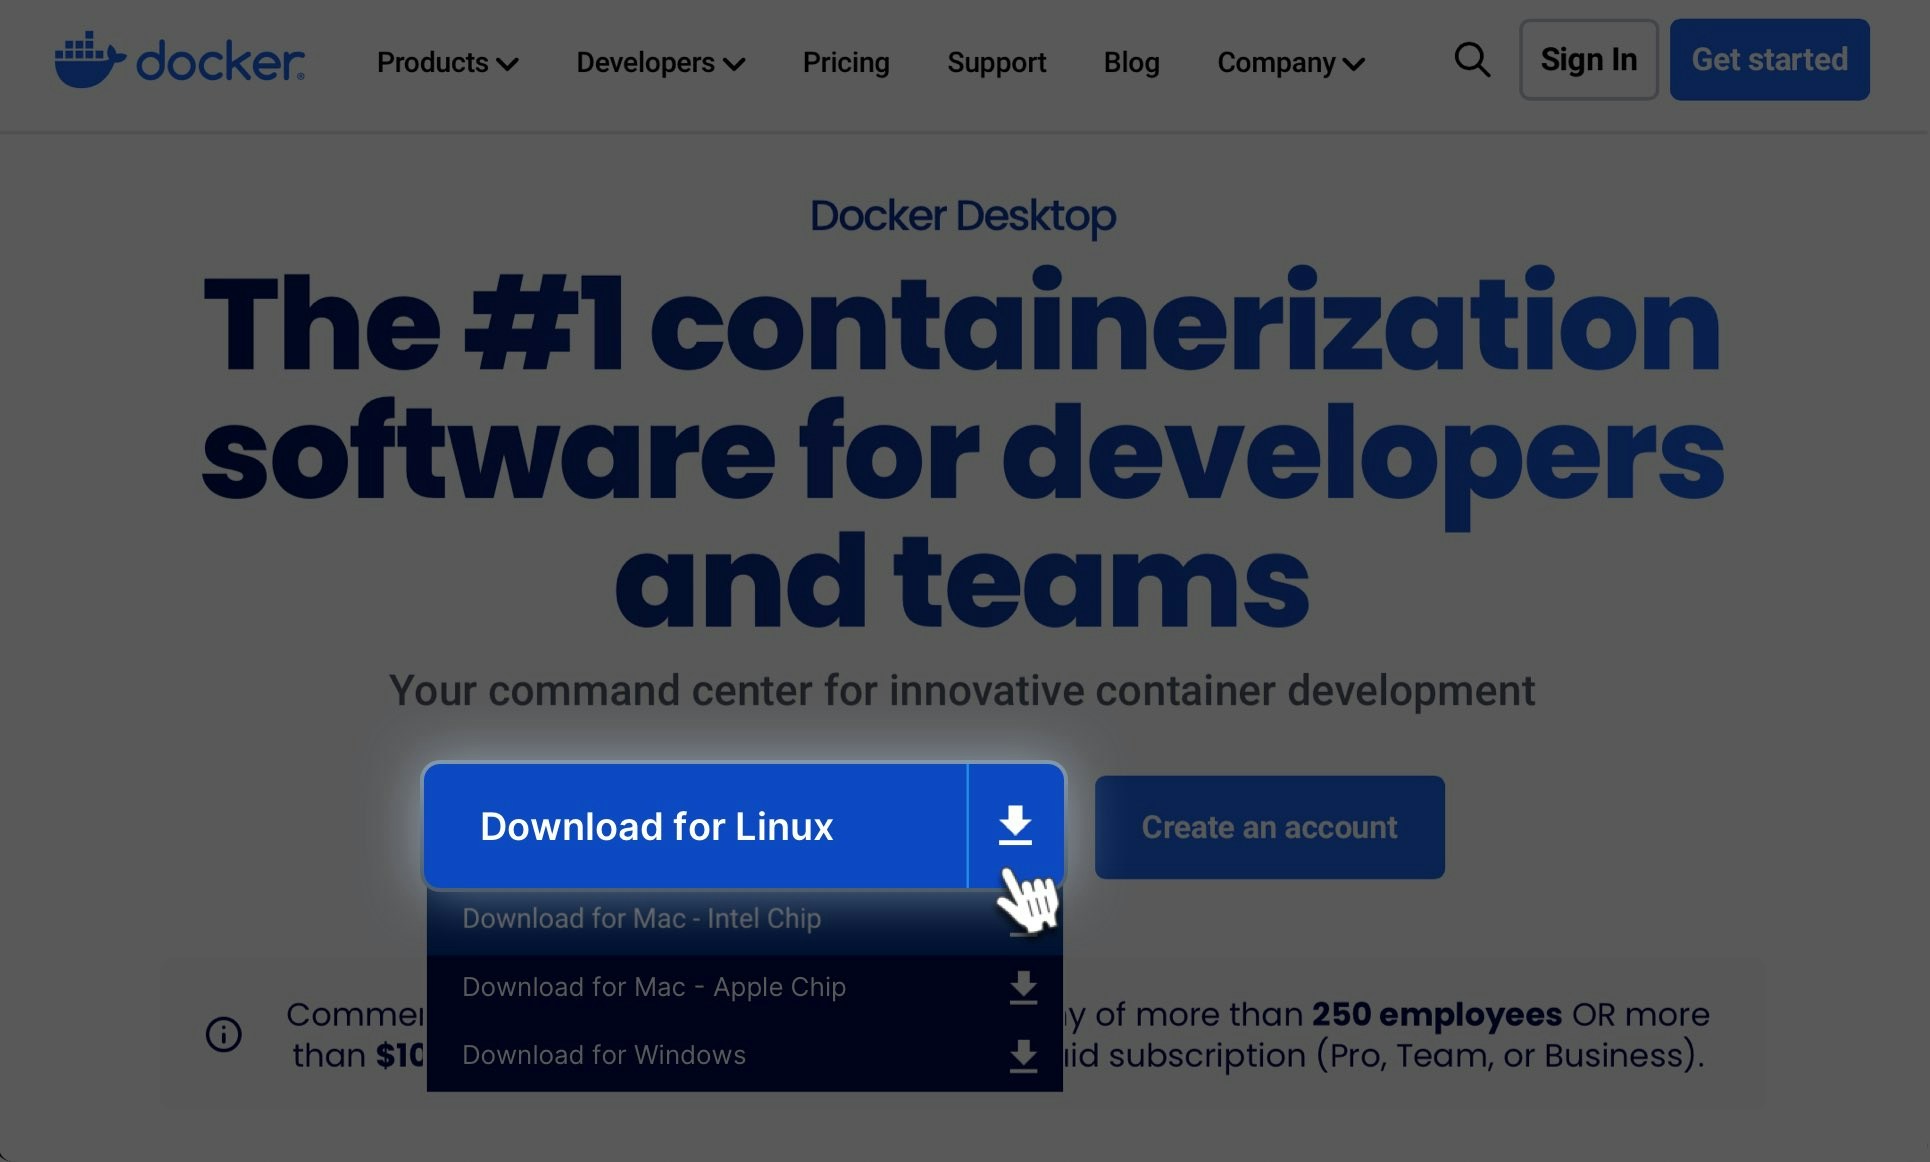Open the Blog link

[x=1131, y=63]
